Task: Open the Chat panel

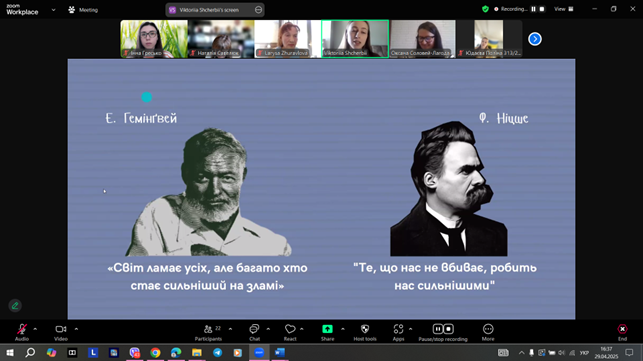Action: coord(254,332)
